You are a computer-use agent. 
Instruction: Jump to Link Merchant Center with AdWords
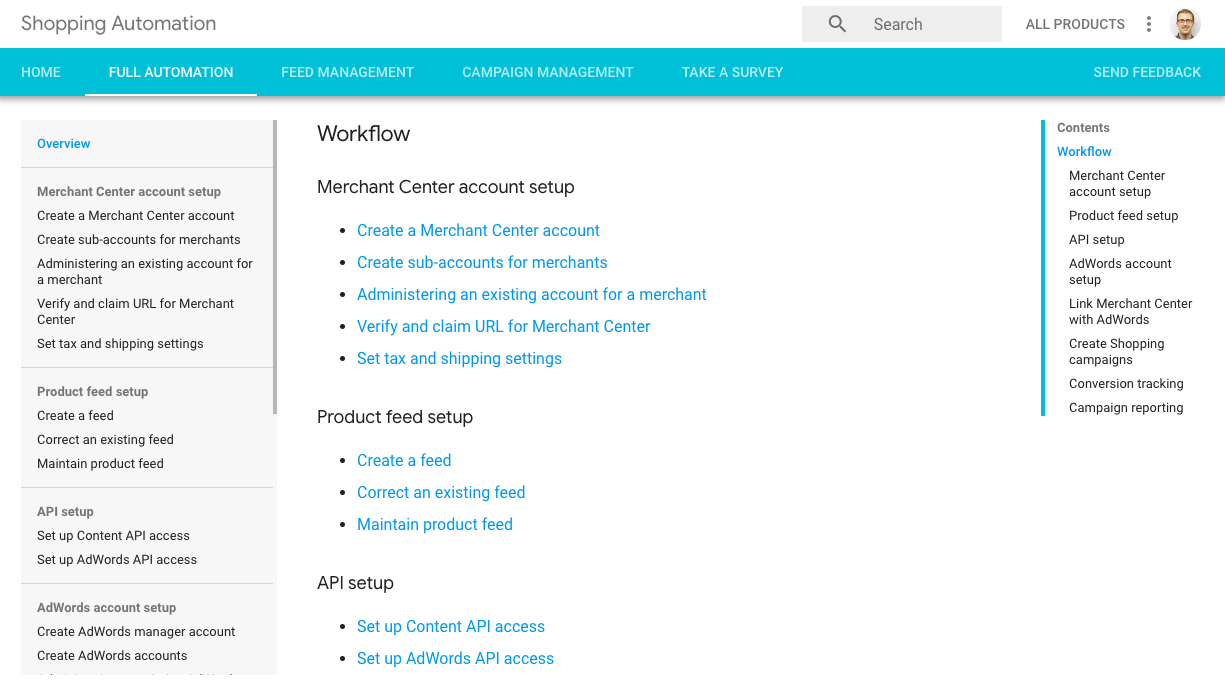point(1130,312)
